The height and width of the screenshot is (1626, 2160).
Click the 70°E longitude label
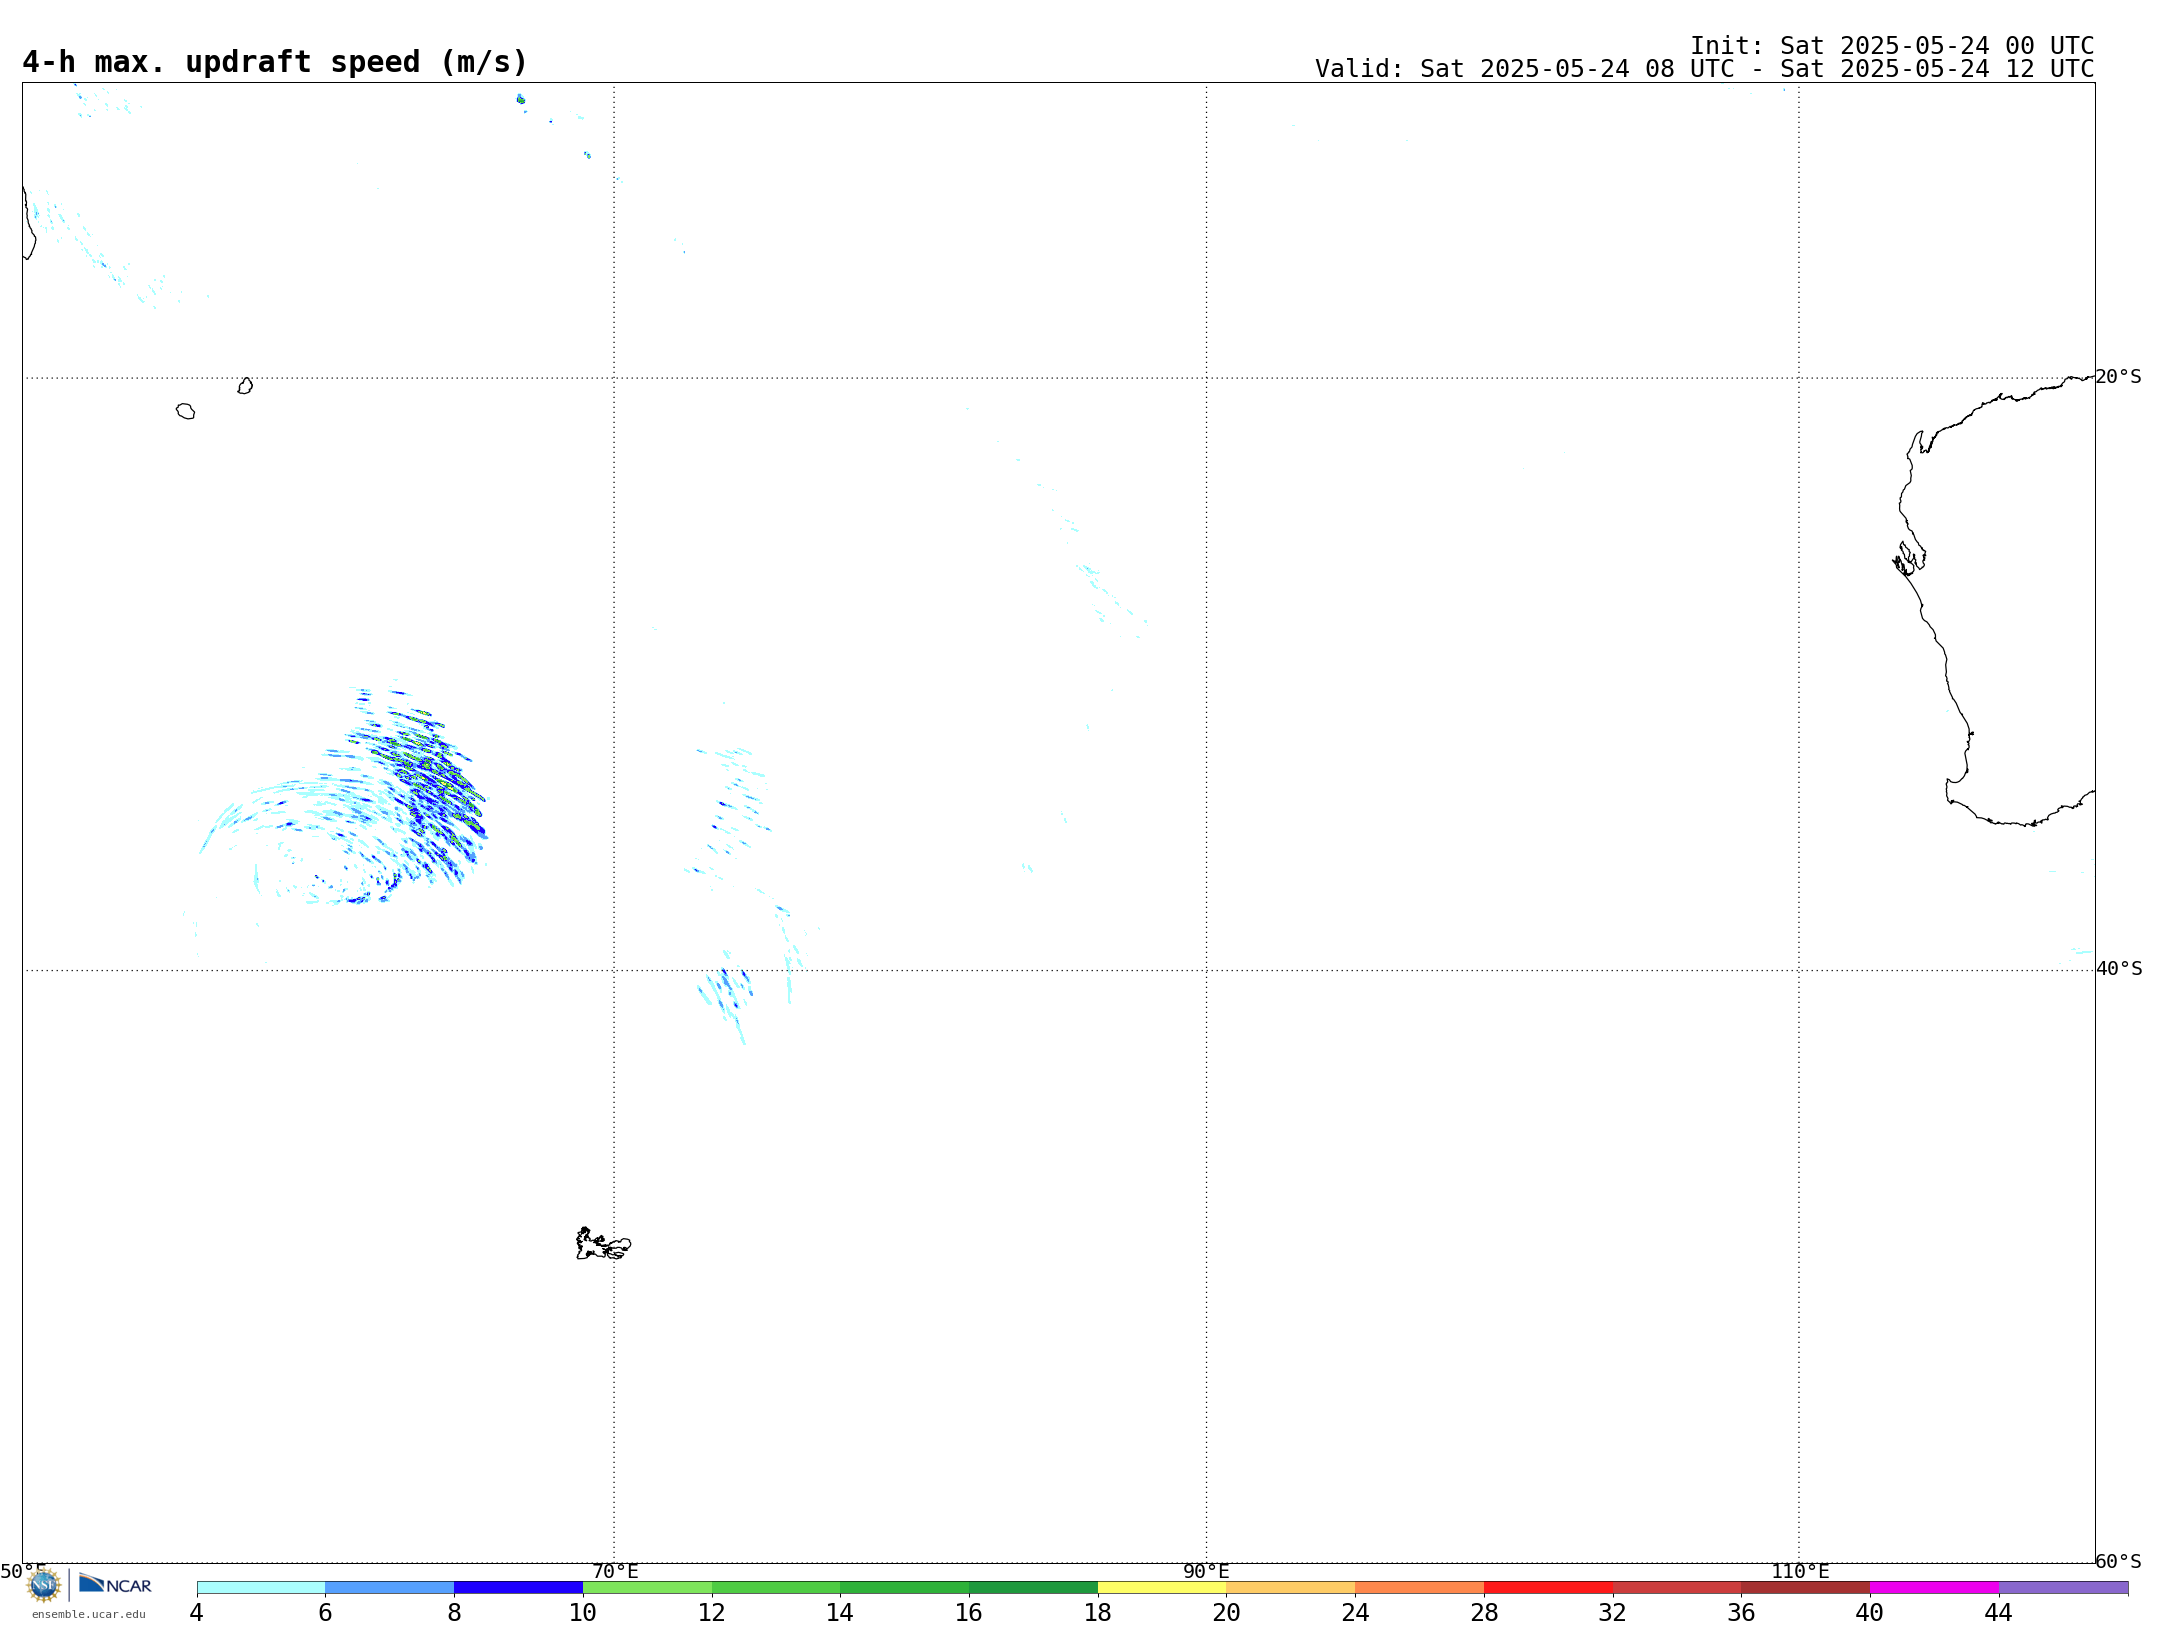click(x=615, y=1571)
